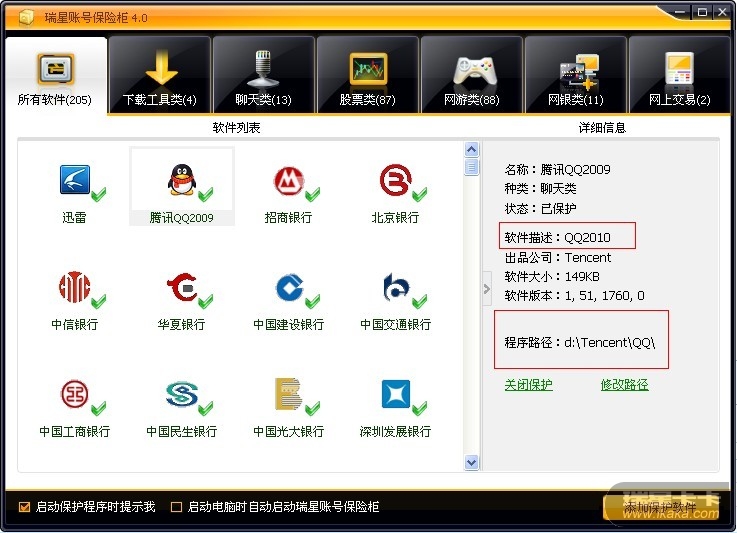Switch to the 下载工具类(4) tab
Screen dimensions: 737x533
(160, 75)
